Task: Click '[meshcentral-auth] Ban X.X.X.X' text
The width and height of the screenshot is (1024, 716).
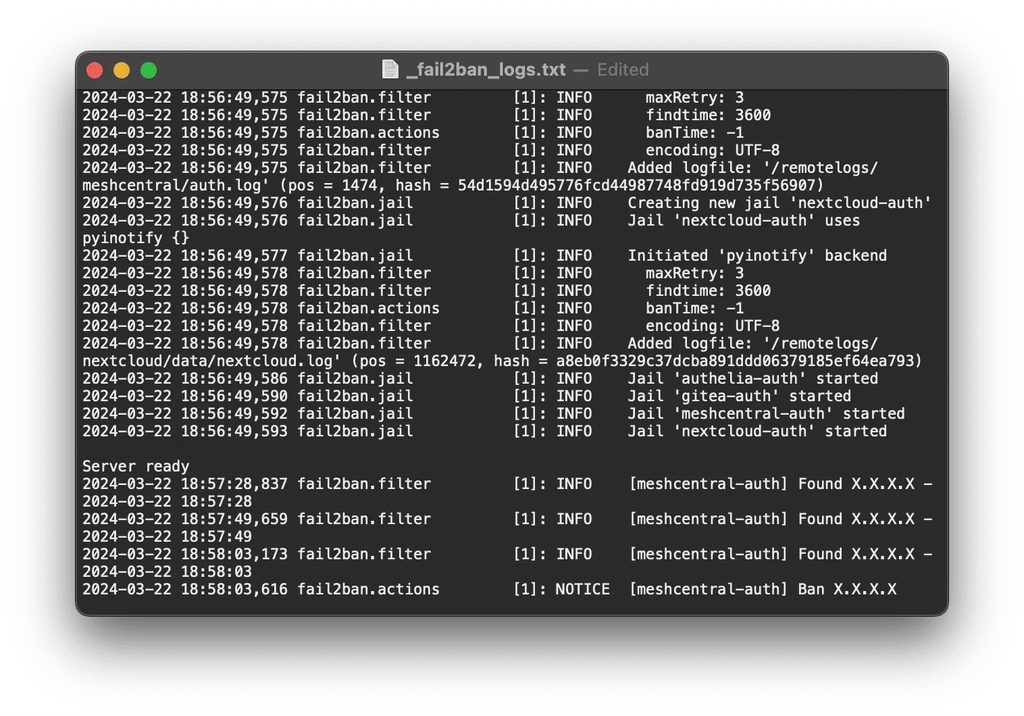Action: [763, 589]
